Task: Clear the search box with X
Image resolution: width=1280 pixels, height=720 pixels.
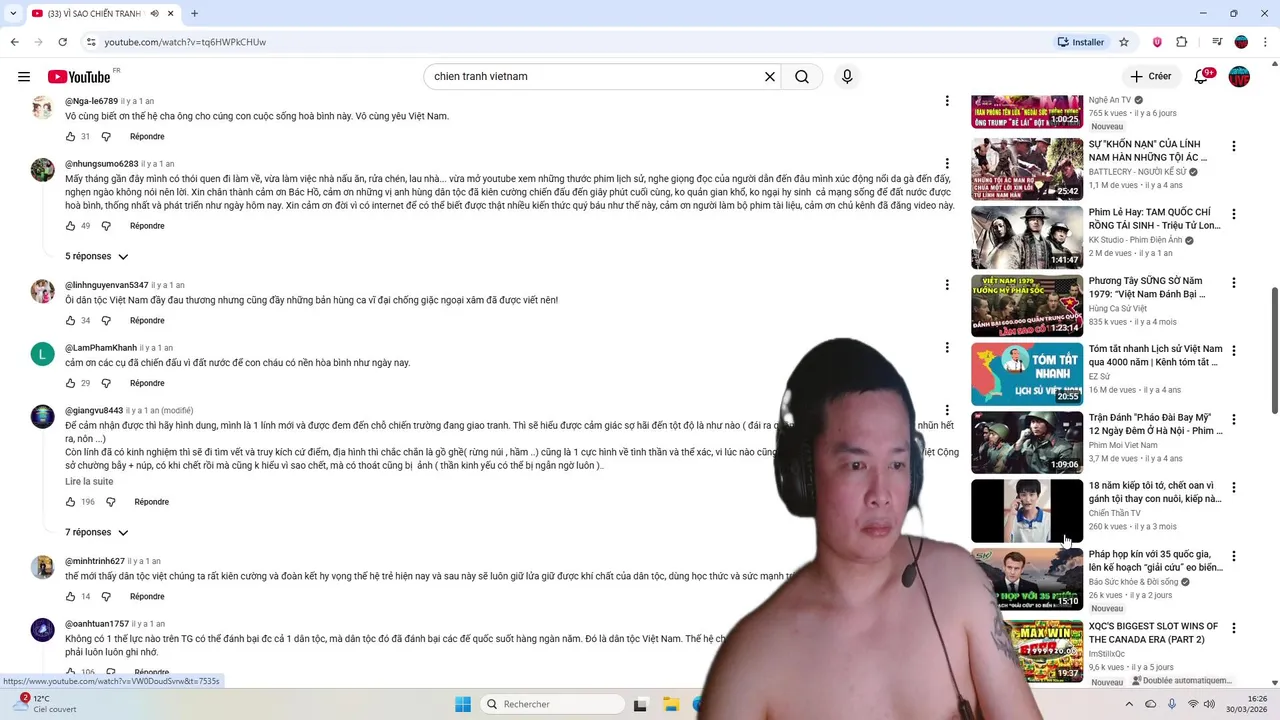Action: (x=770, y=77)
